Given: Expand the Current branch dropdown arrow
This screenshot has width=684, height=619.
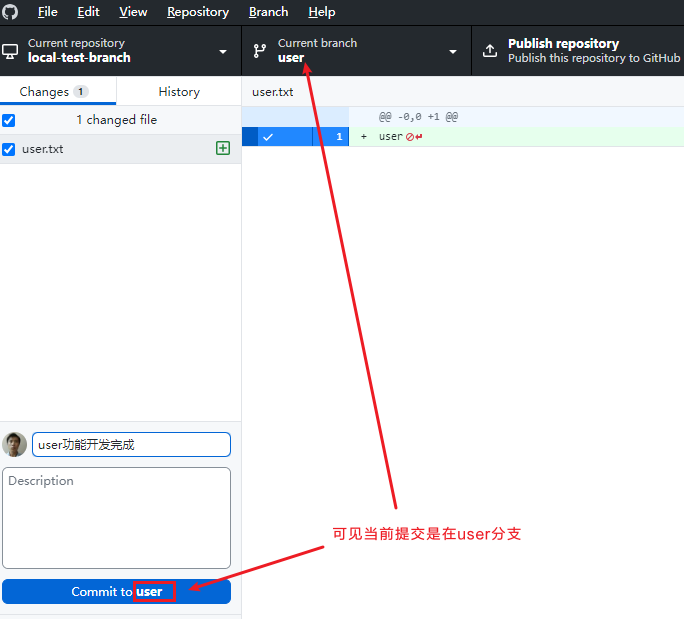Looking at the screenshot, I should pos(453,51).
